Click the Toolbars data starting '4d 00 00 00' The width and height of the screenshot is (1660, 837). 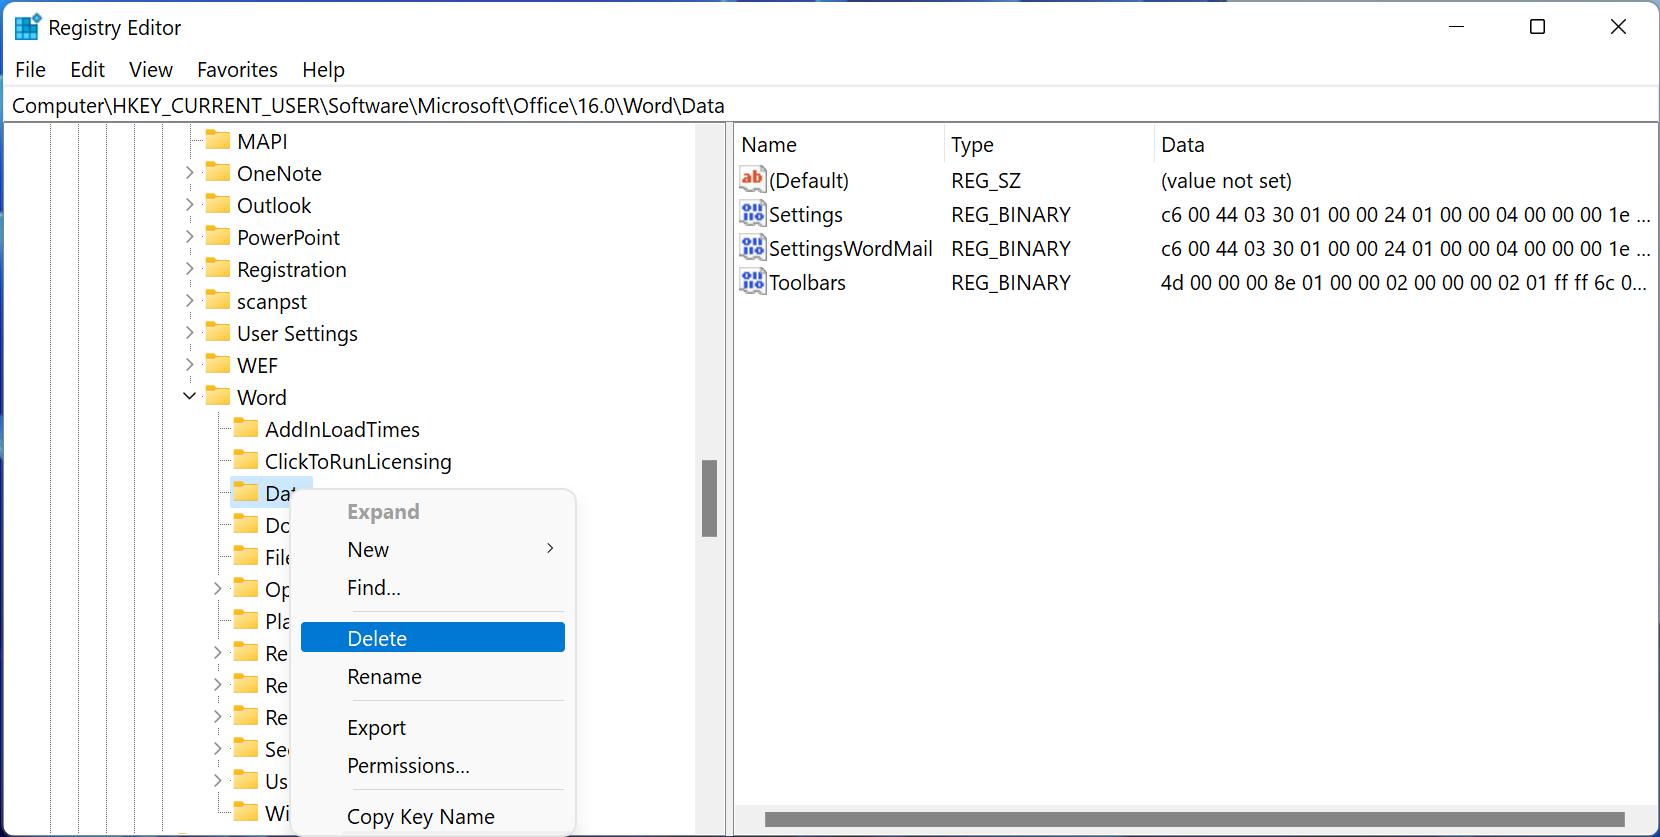click(x=1403, y=283)
